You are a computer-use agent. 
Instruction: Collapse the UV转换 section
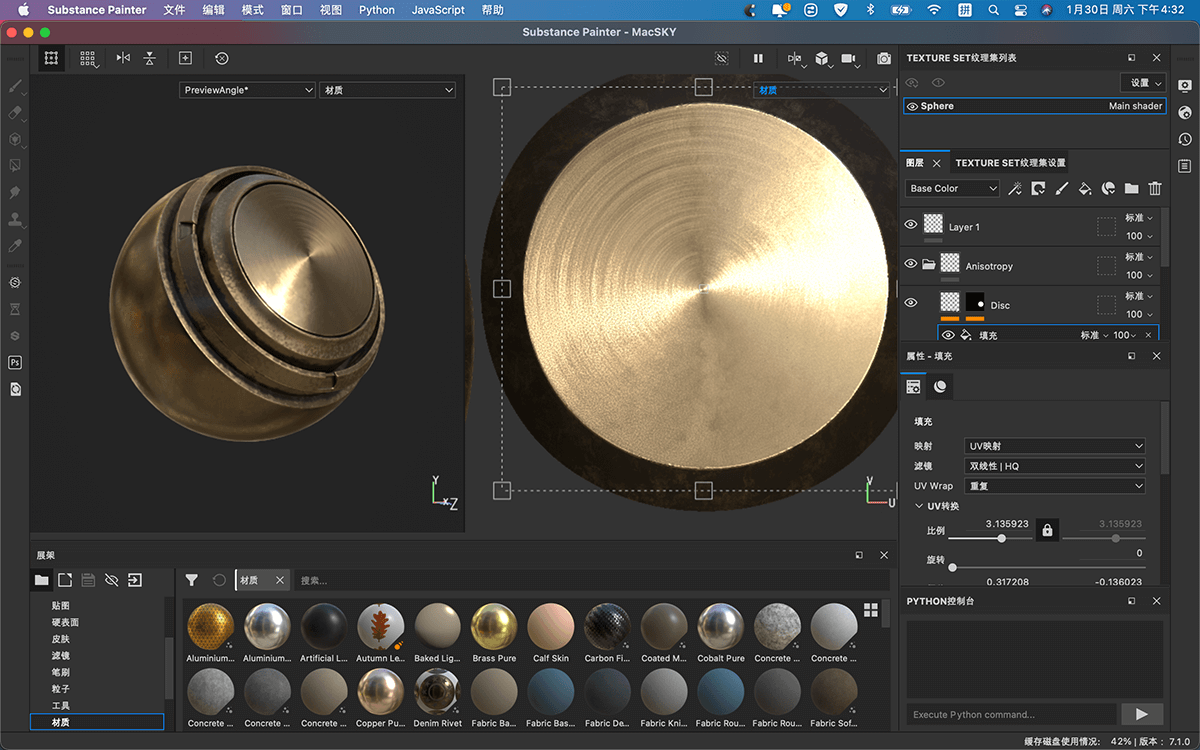click(x=919, y=506)
